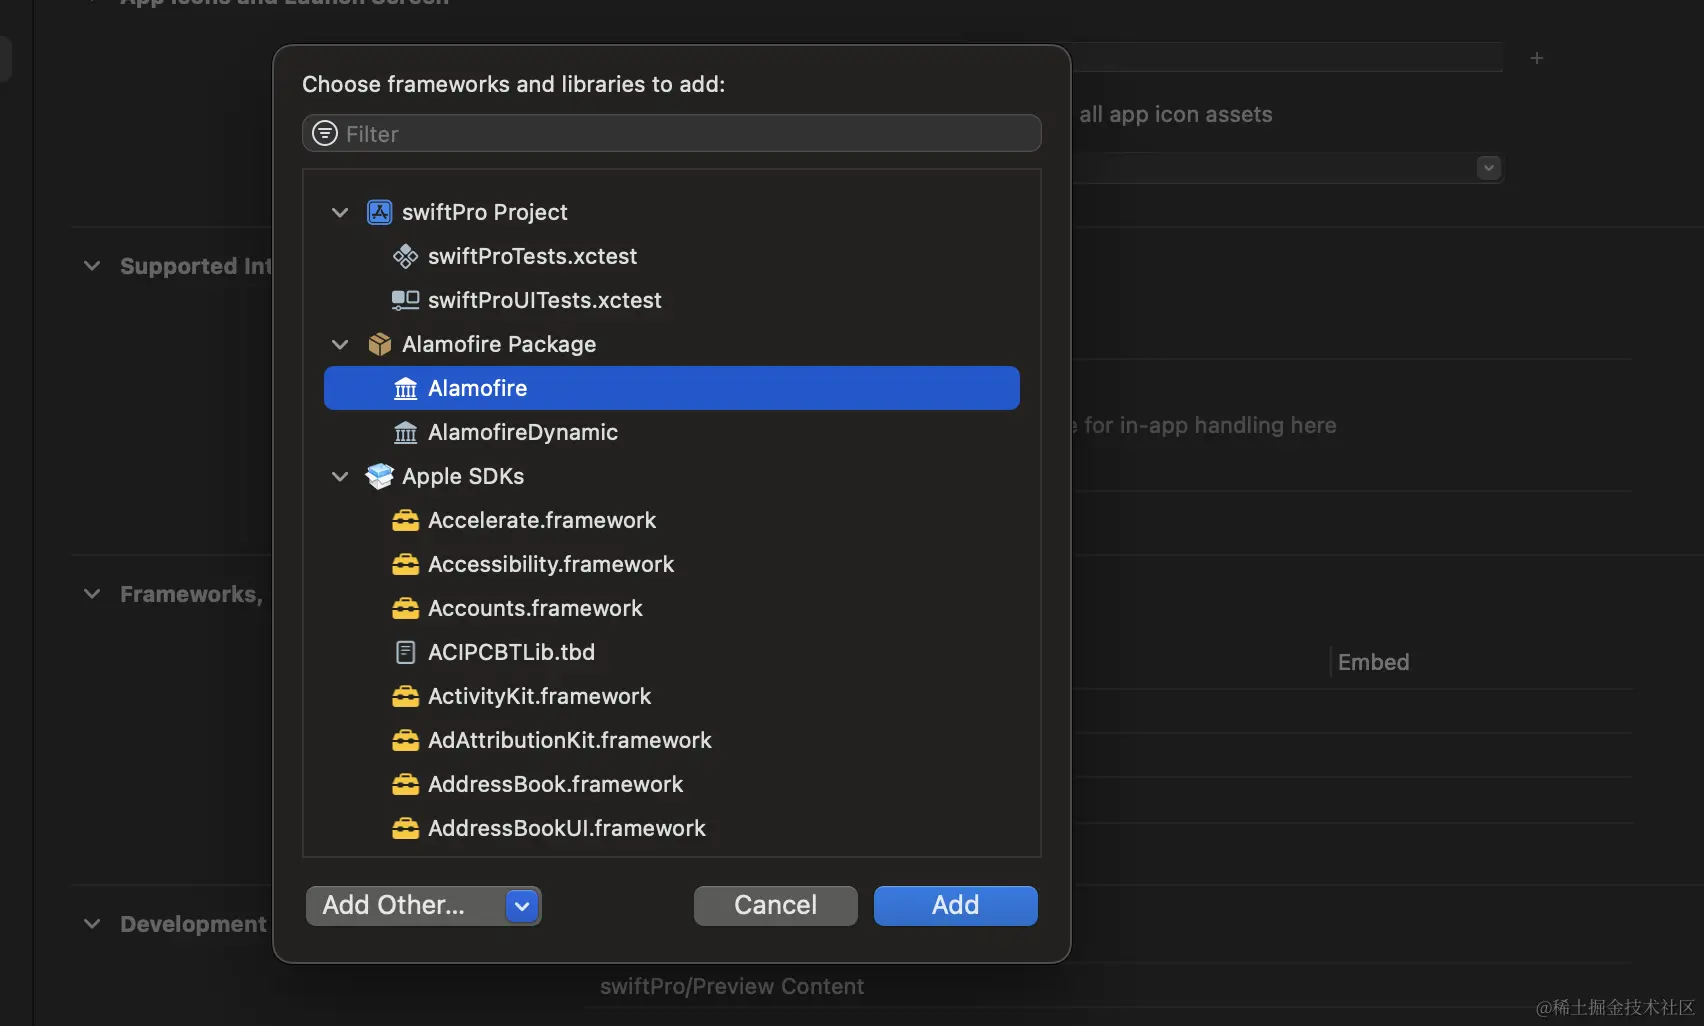Click the Accelerate.framework toolbox icon
Image resolution: width=1704 pixels, height=1026 pixels.
coord(405,520)
